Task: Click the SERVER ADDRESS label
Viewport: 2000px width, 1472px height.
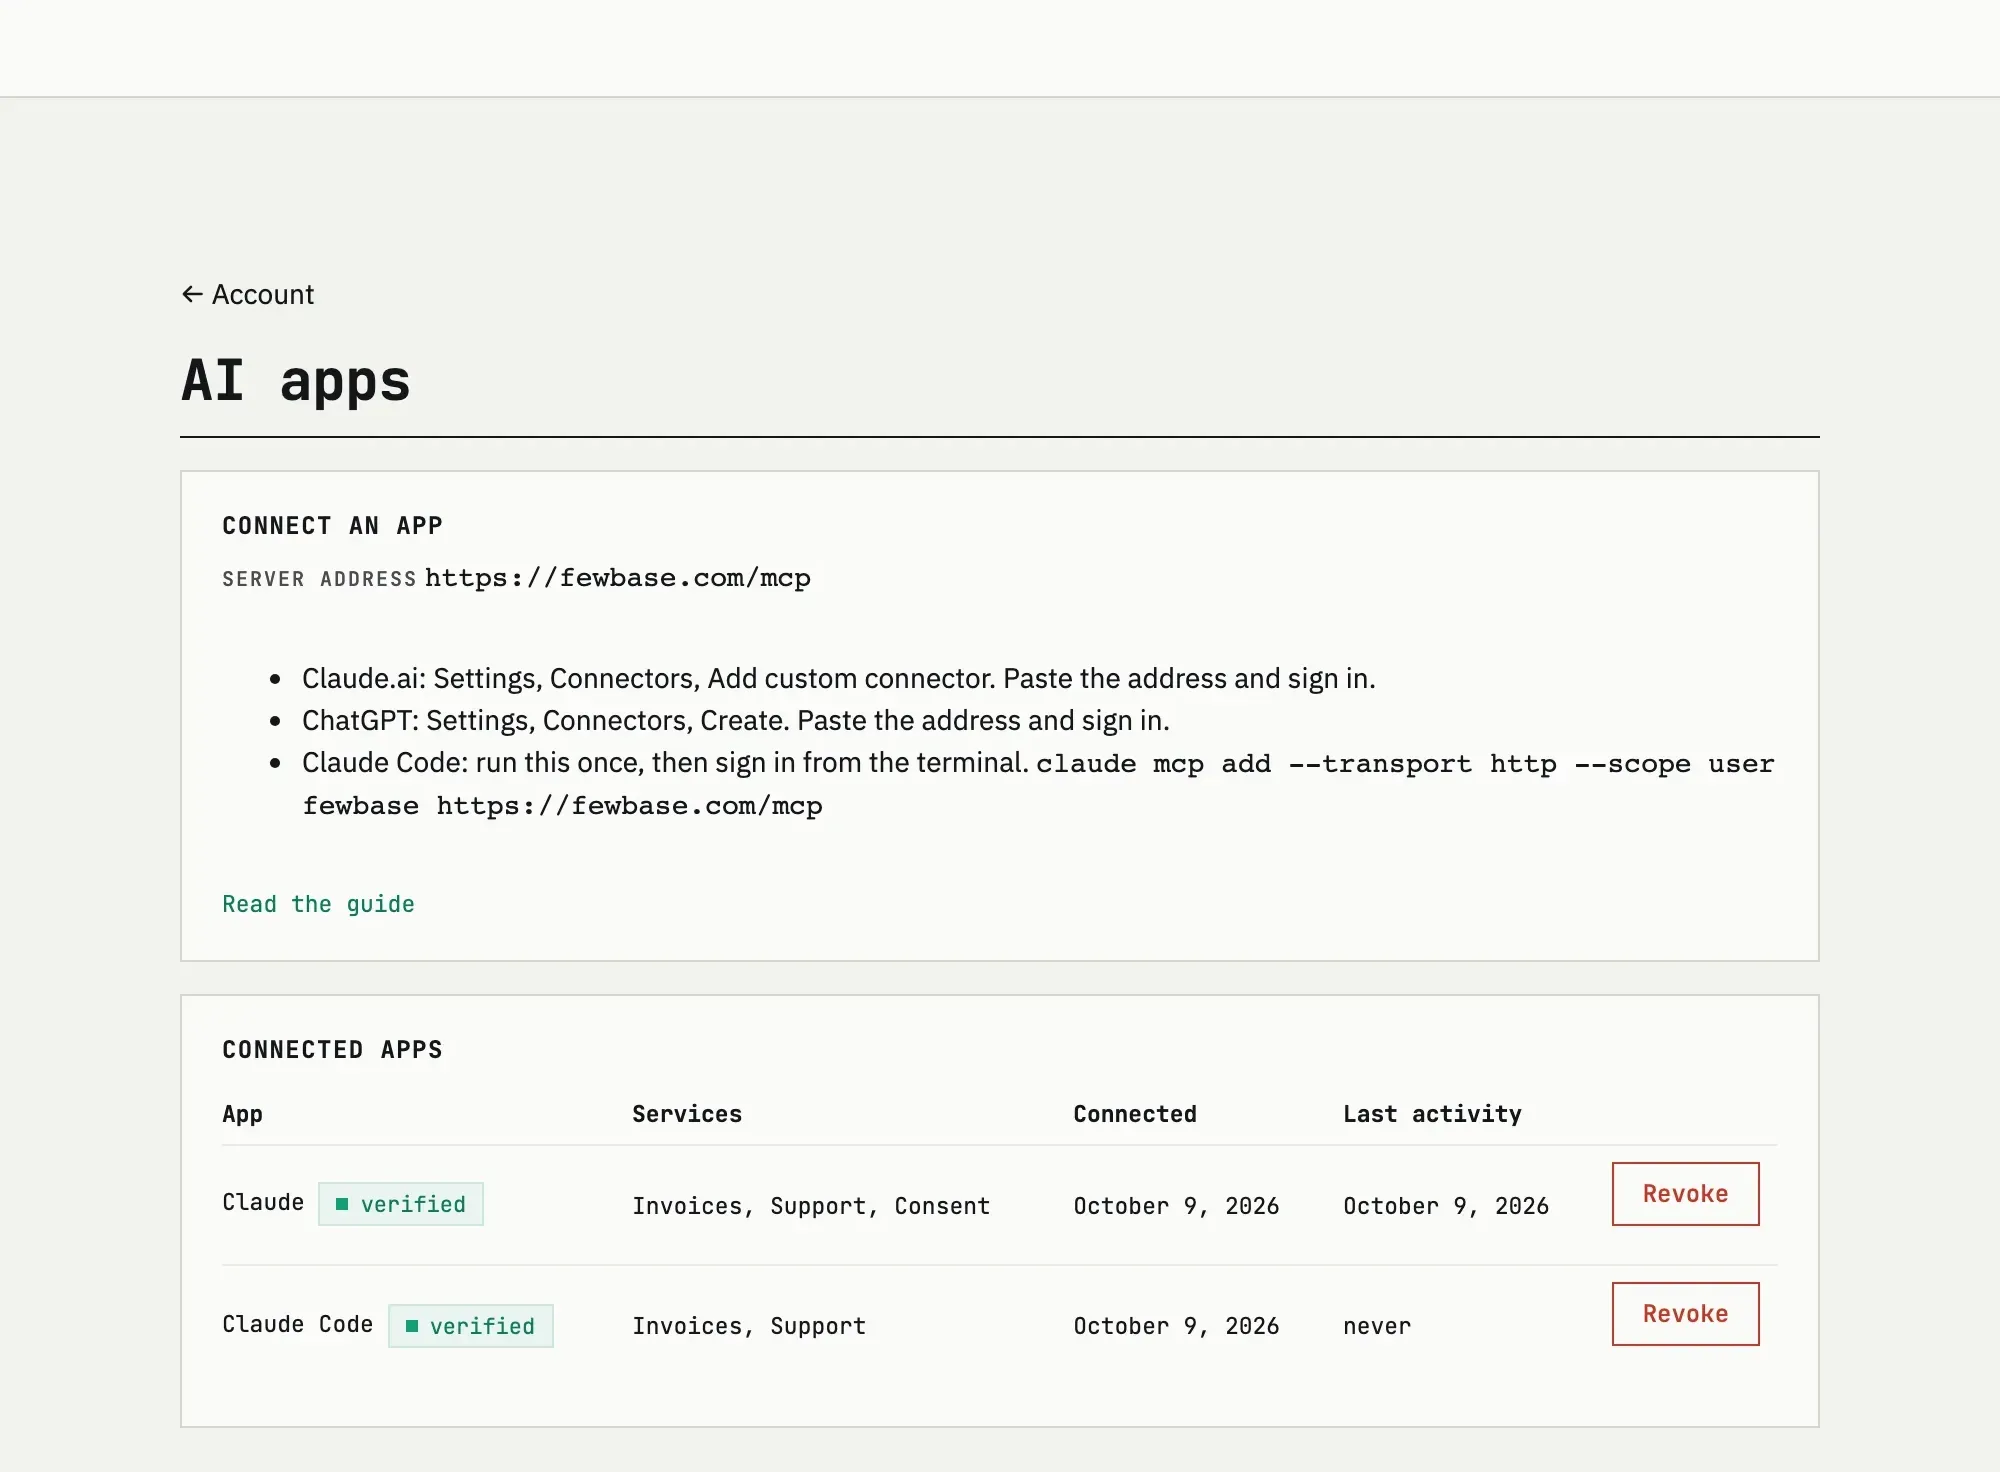Action: pyautogui.click(x=319, y=579)
